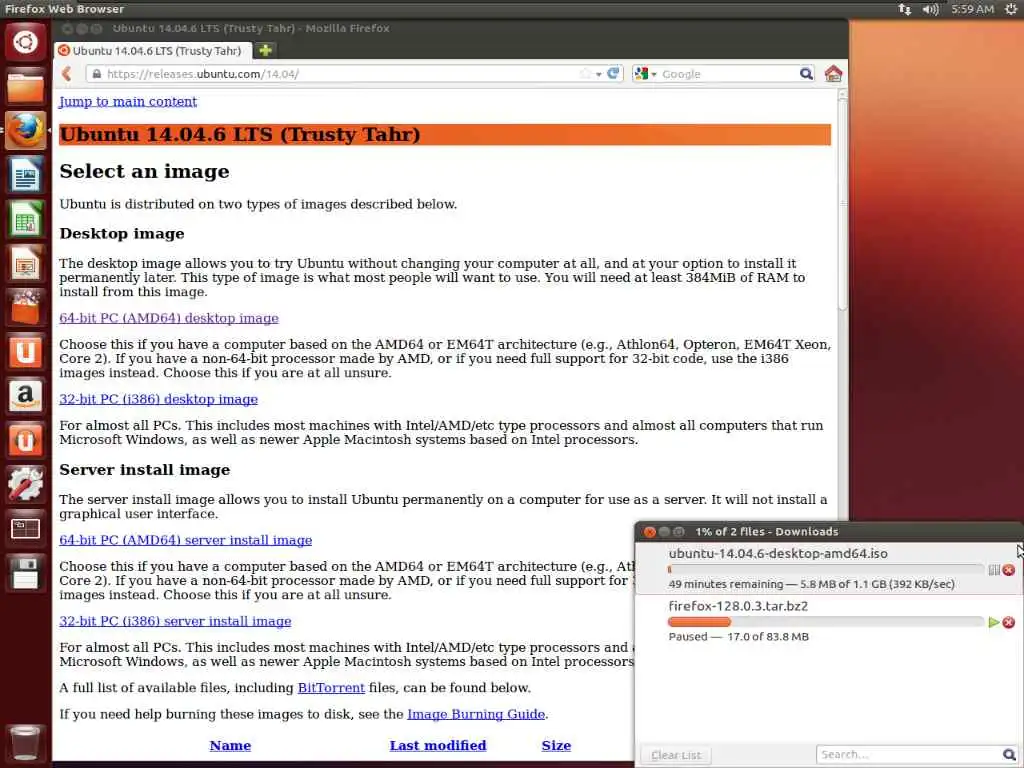Select the ubuntu-14.04.6-desktop-amd64.iso file name

778,553
